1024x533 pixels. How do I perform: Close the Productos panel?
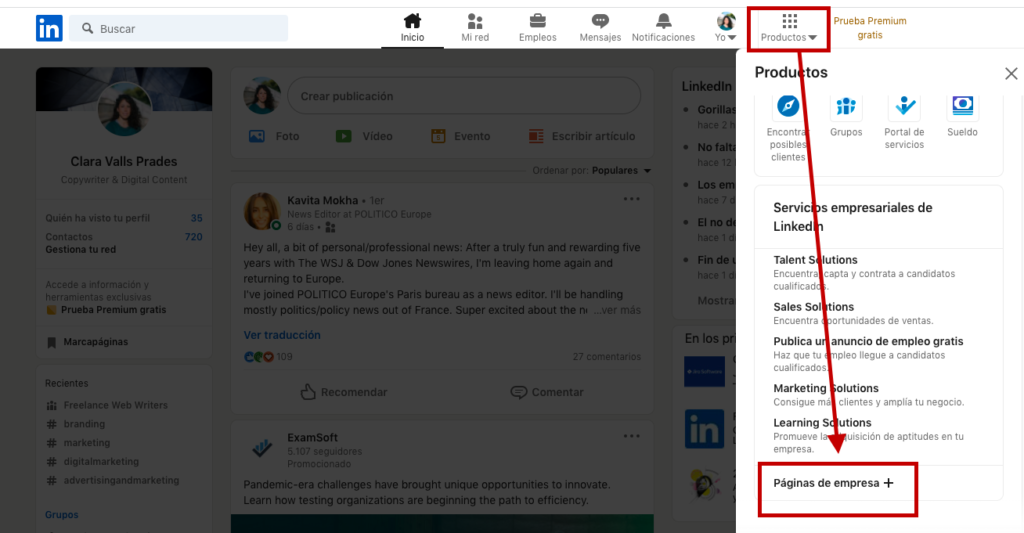pyautogui.click(x=1011, y=73)
